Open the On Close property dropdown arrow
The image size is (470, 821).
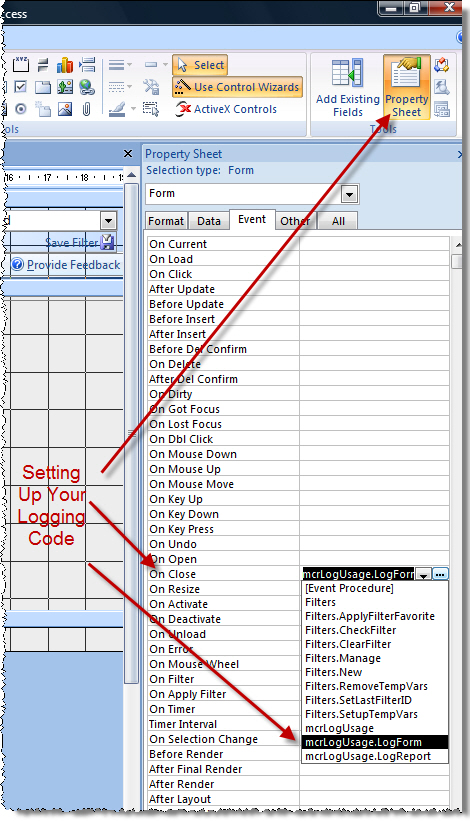(423, 574)
